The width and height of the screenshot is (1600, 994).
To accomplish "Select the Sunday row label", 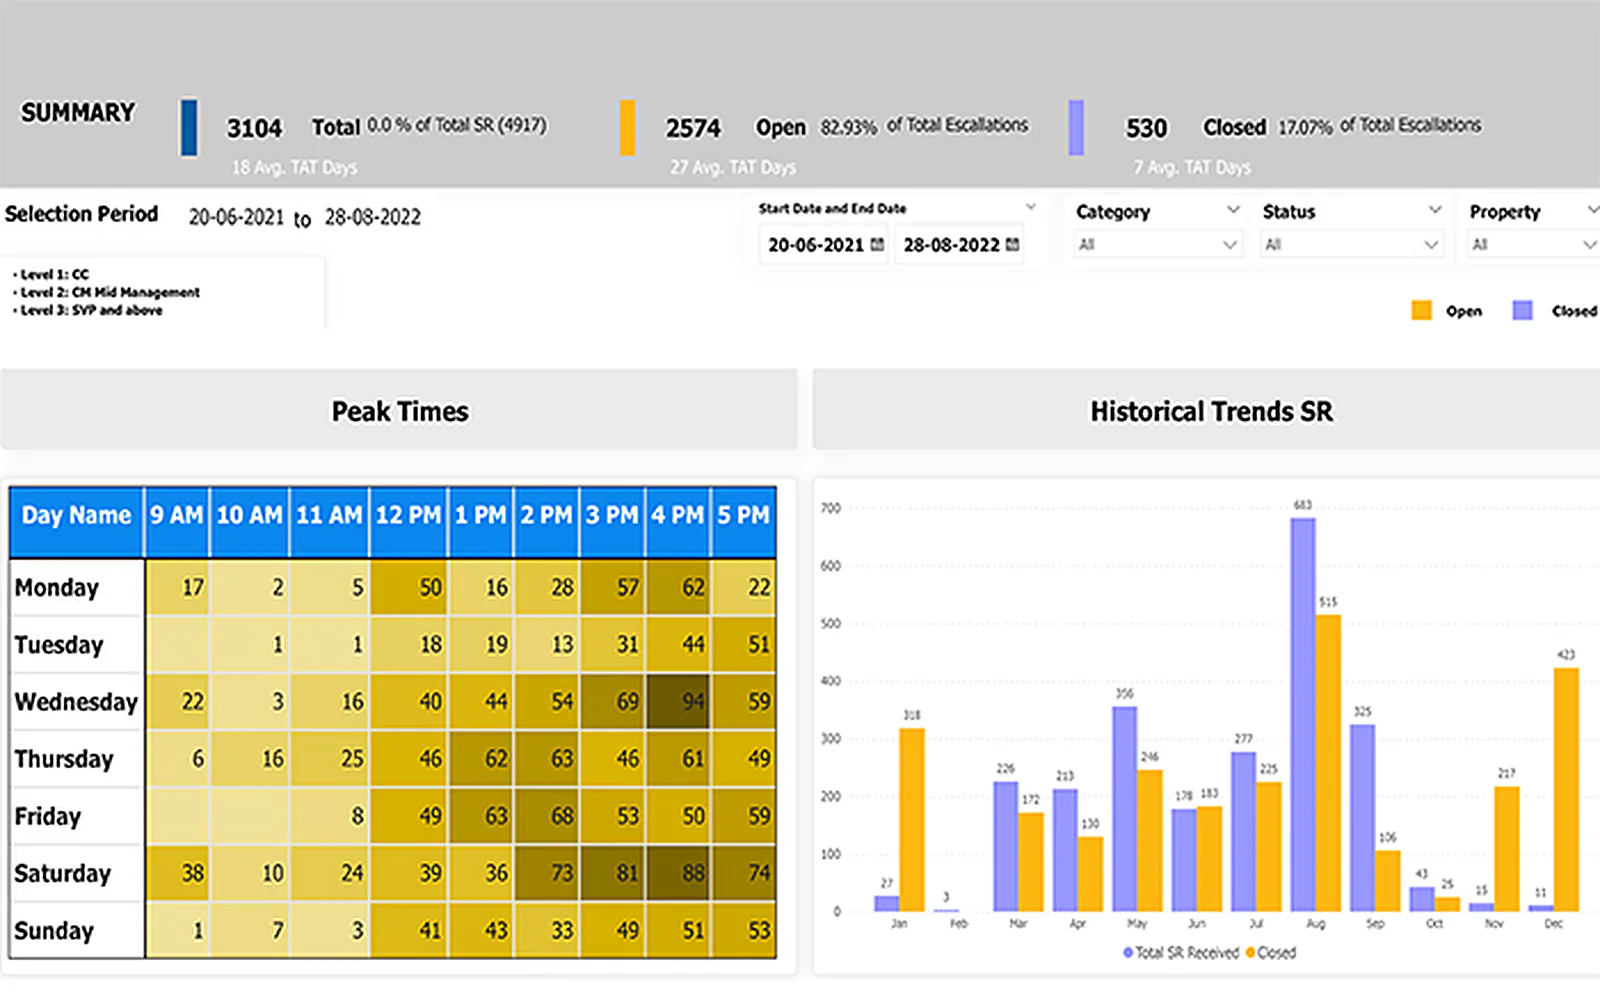I will coord(76,930).
